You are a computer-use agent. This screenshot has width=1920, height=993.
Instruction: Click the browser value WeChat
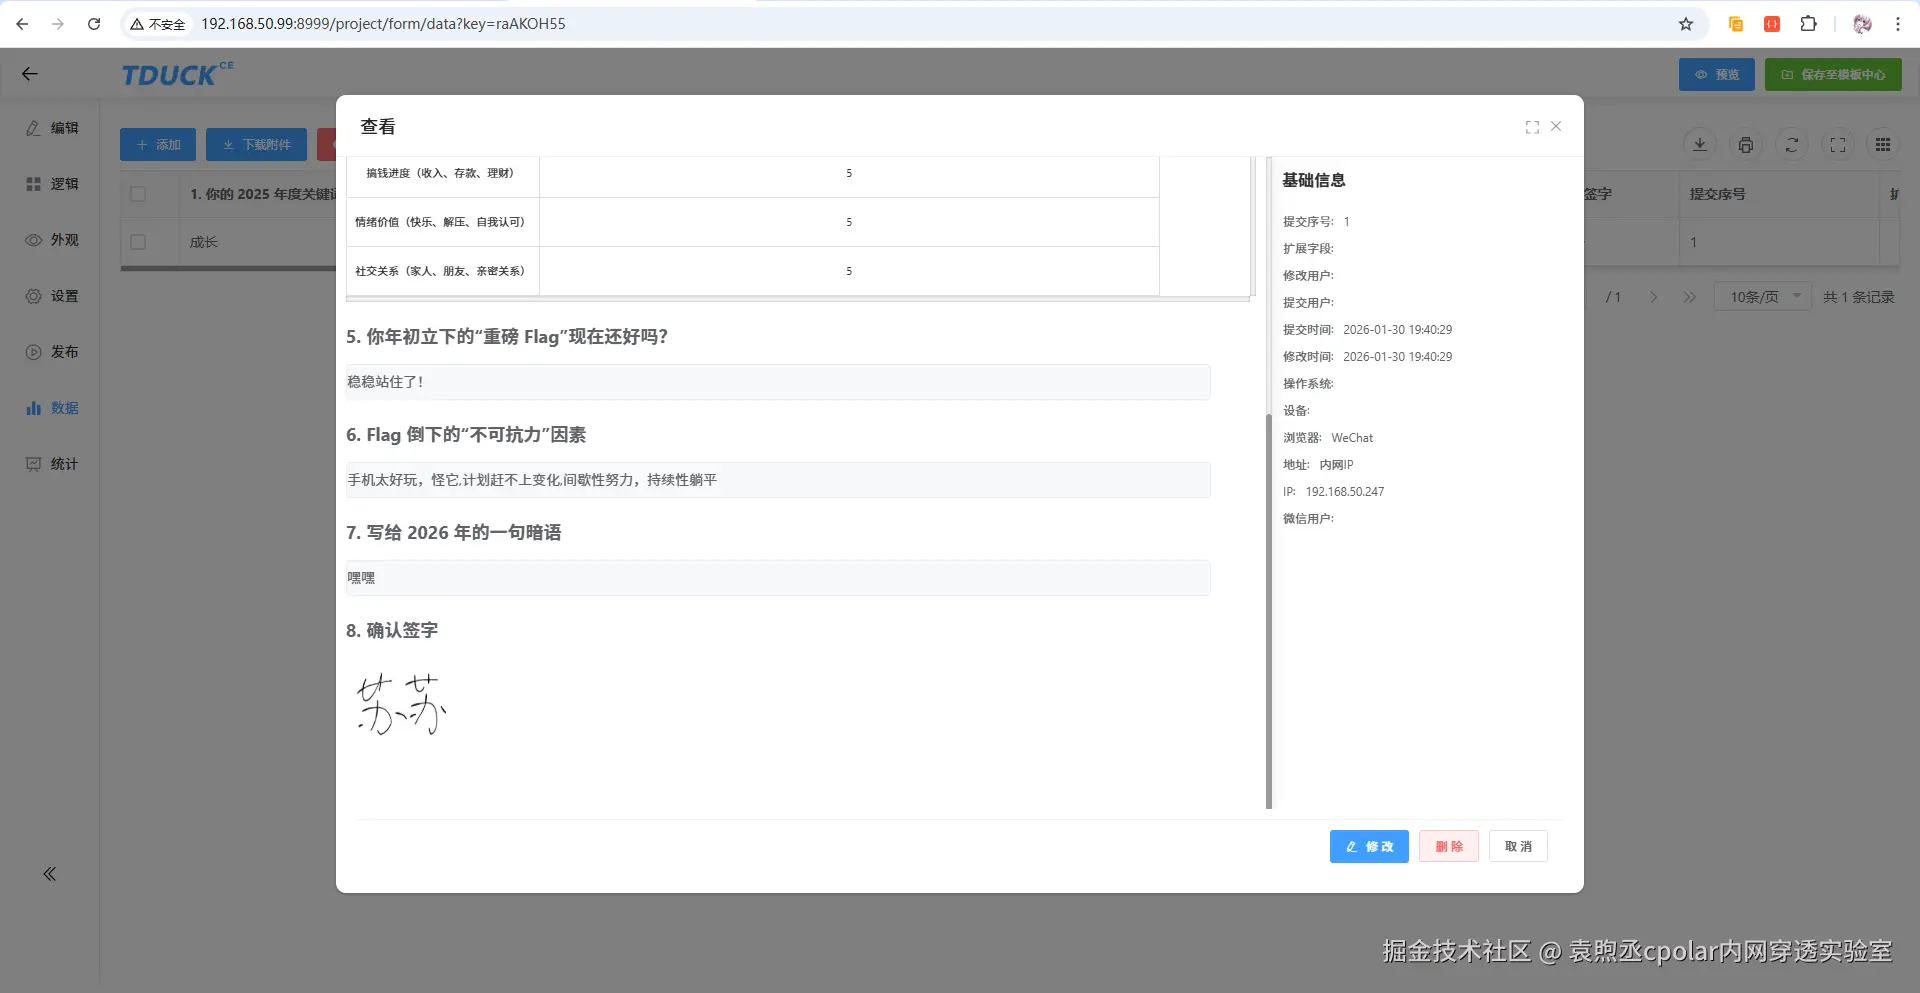(x=1352, y=438)
